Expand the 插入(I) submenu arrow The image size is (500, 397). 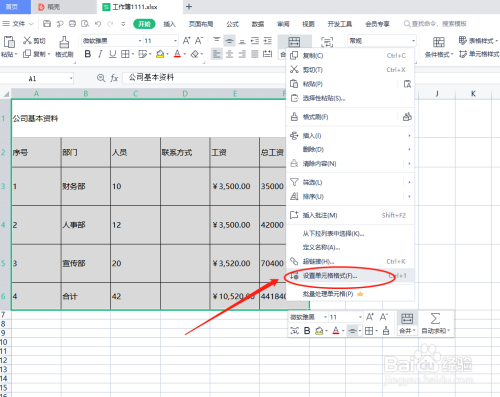click(409, 136)
